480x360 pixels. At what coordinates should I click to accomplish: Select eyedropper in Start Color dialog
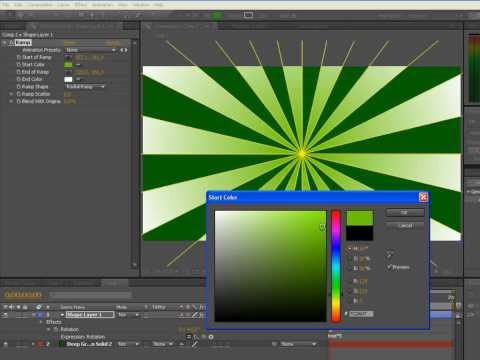390,255
